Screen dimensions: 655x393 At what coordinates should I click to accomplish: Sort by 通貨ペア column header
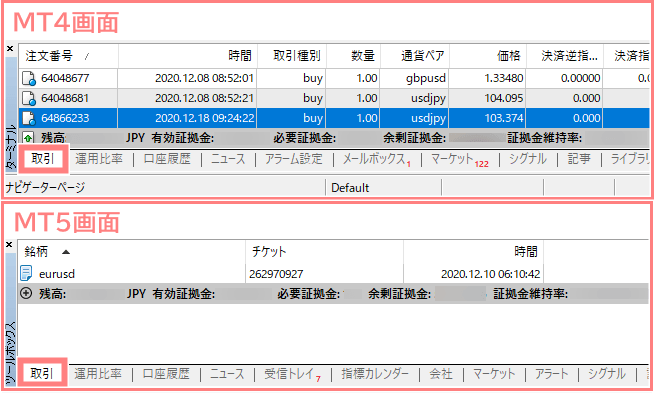click(x=415, y=56)
